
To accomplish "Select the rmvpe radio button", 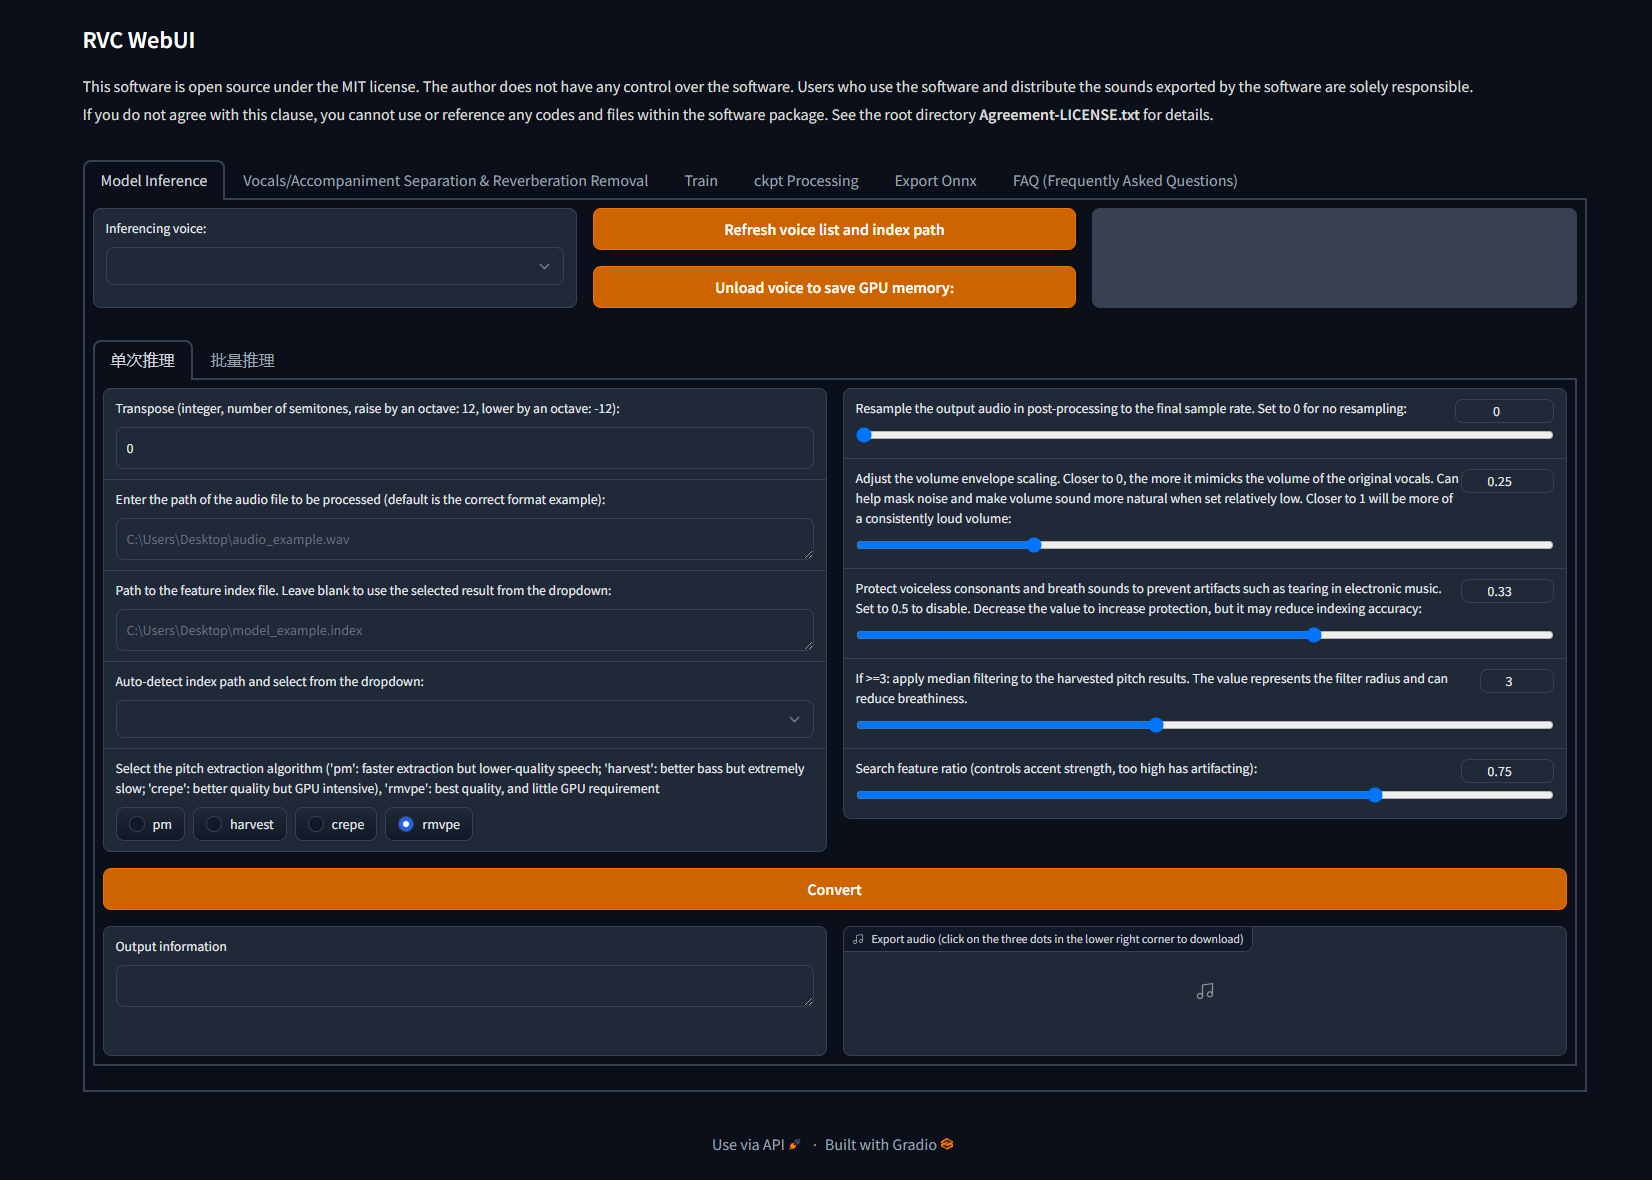I will point(406,824).
